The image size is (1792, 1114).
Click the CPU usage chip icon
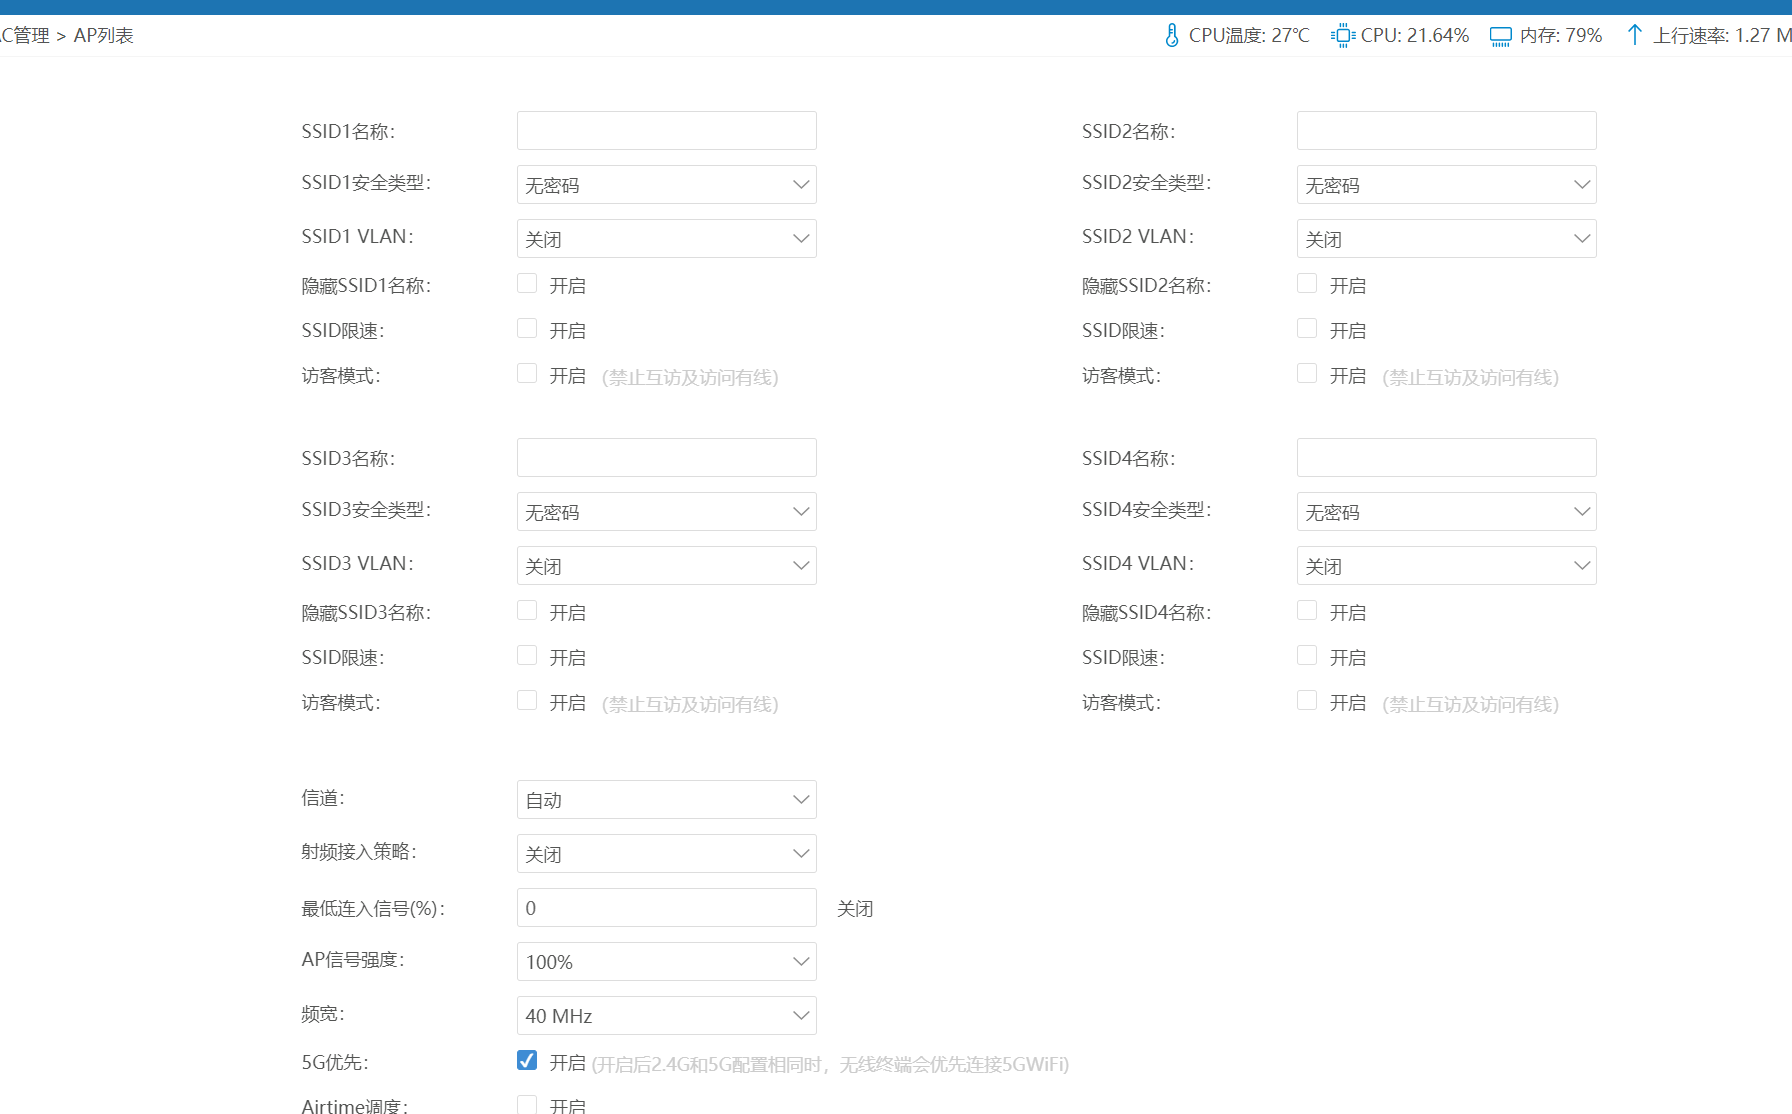[x=1342, y=36]
